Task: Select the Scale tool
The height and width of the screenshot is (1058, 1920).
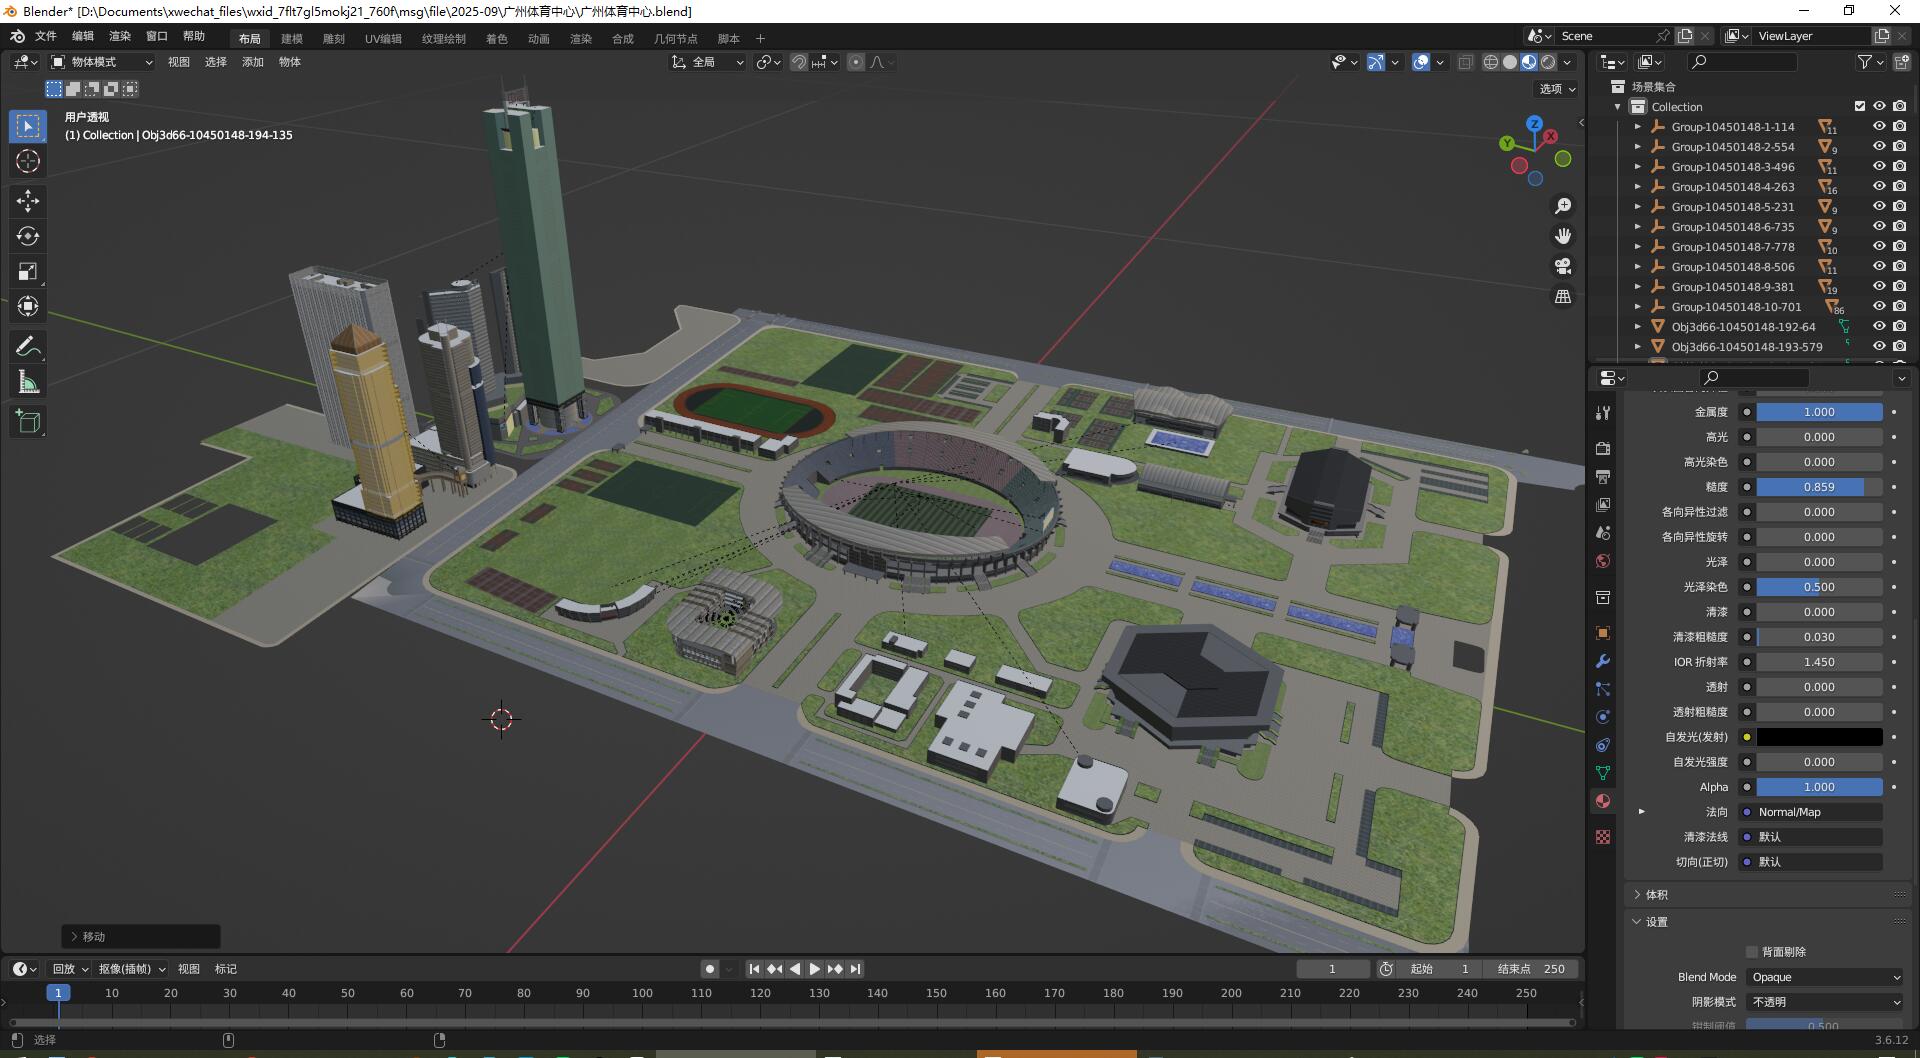Action: [28, 271]
